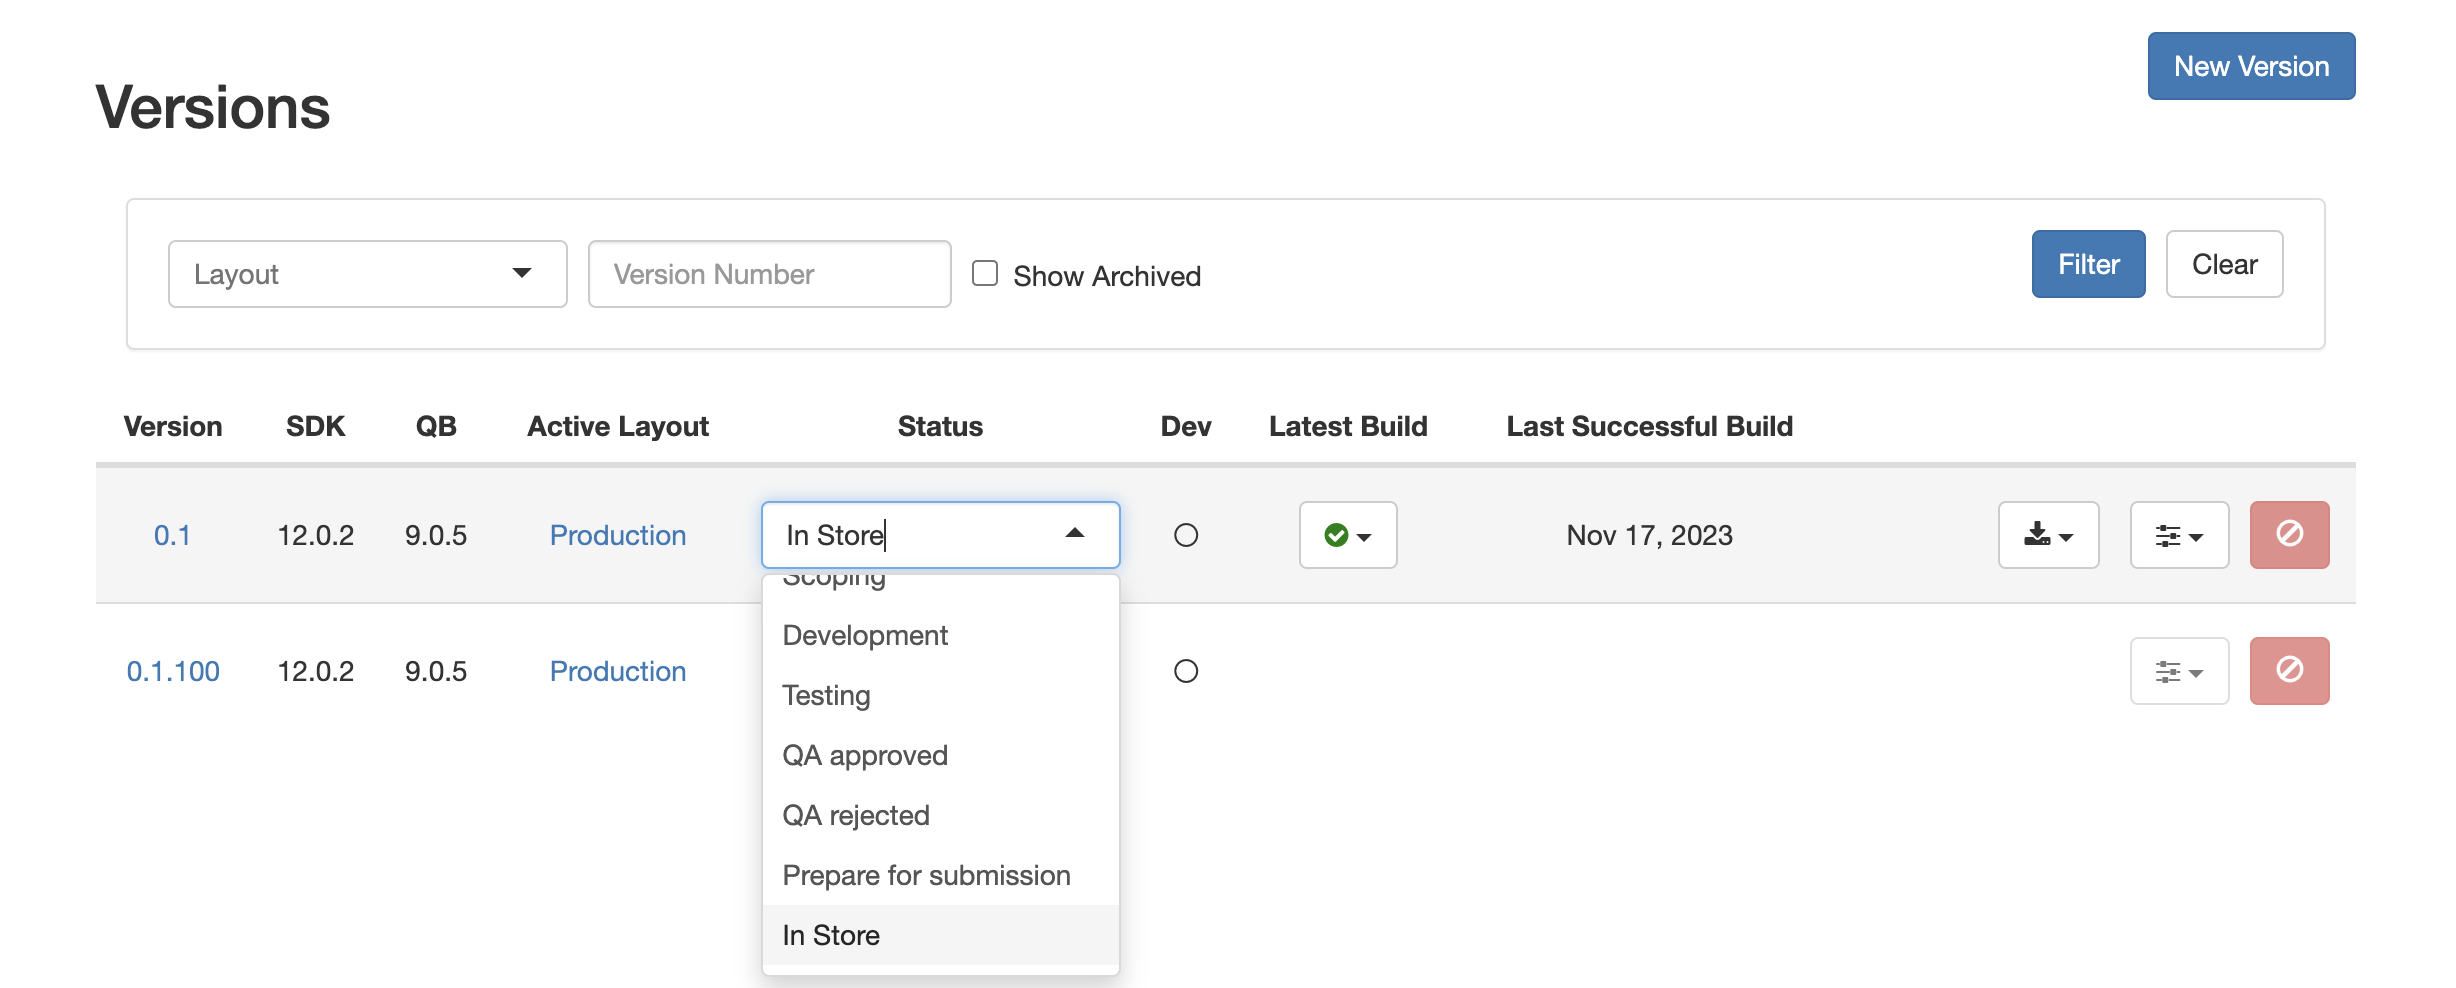The image size is (2456, 988).
Task: Choose Testing status option
Action: [x=940, y=695]
